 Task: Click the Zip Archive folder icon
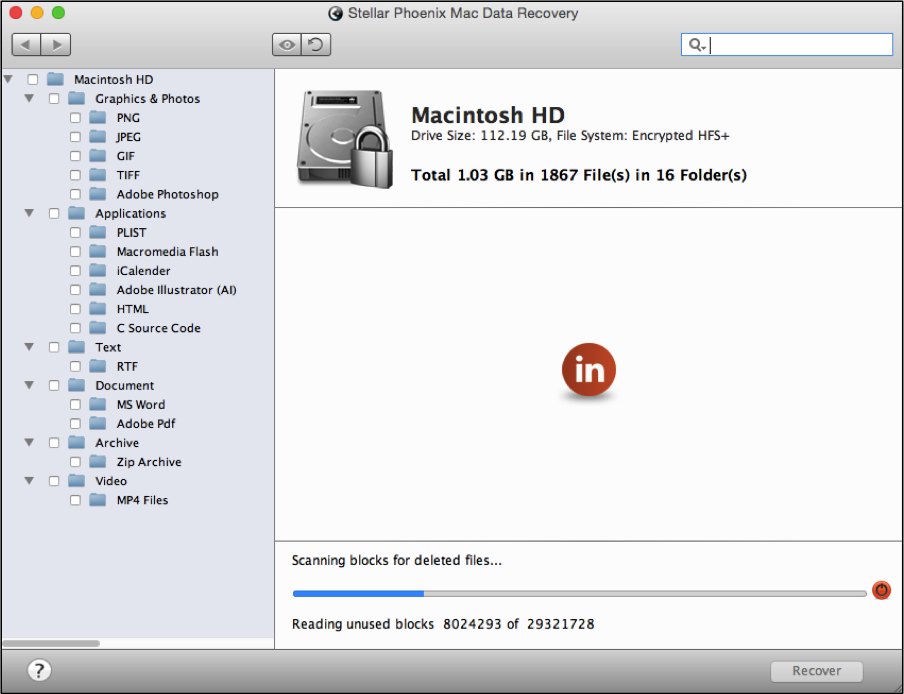tap(98, 461)
